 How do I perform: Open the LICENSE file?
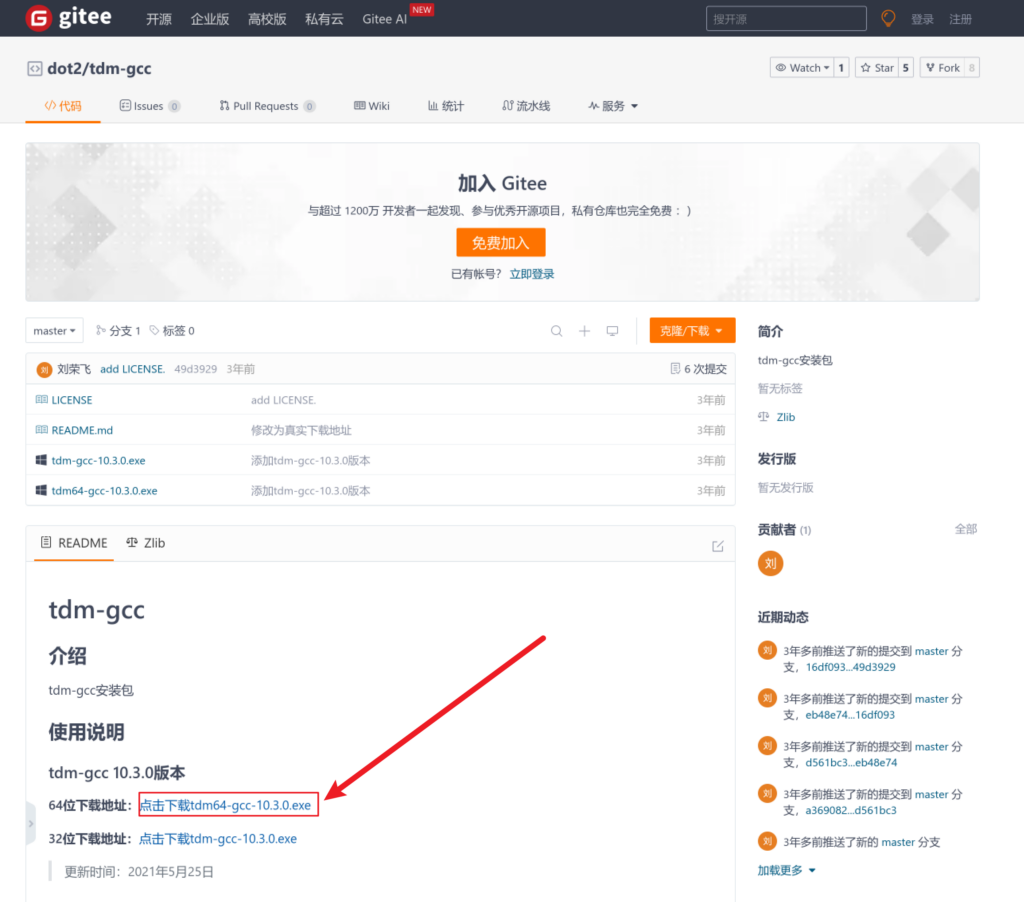[72, 400]
